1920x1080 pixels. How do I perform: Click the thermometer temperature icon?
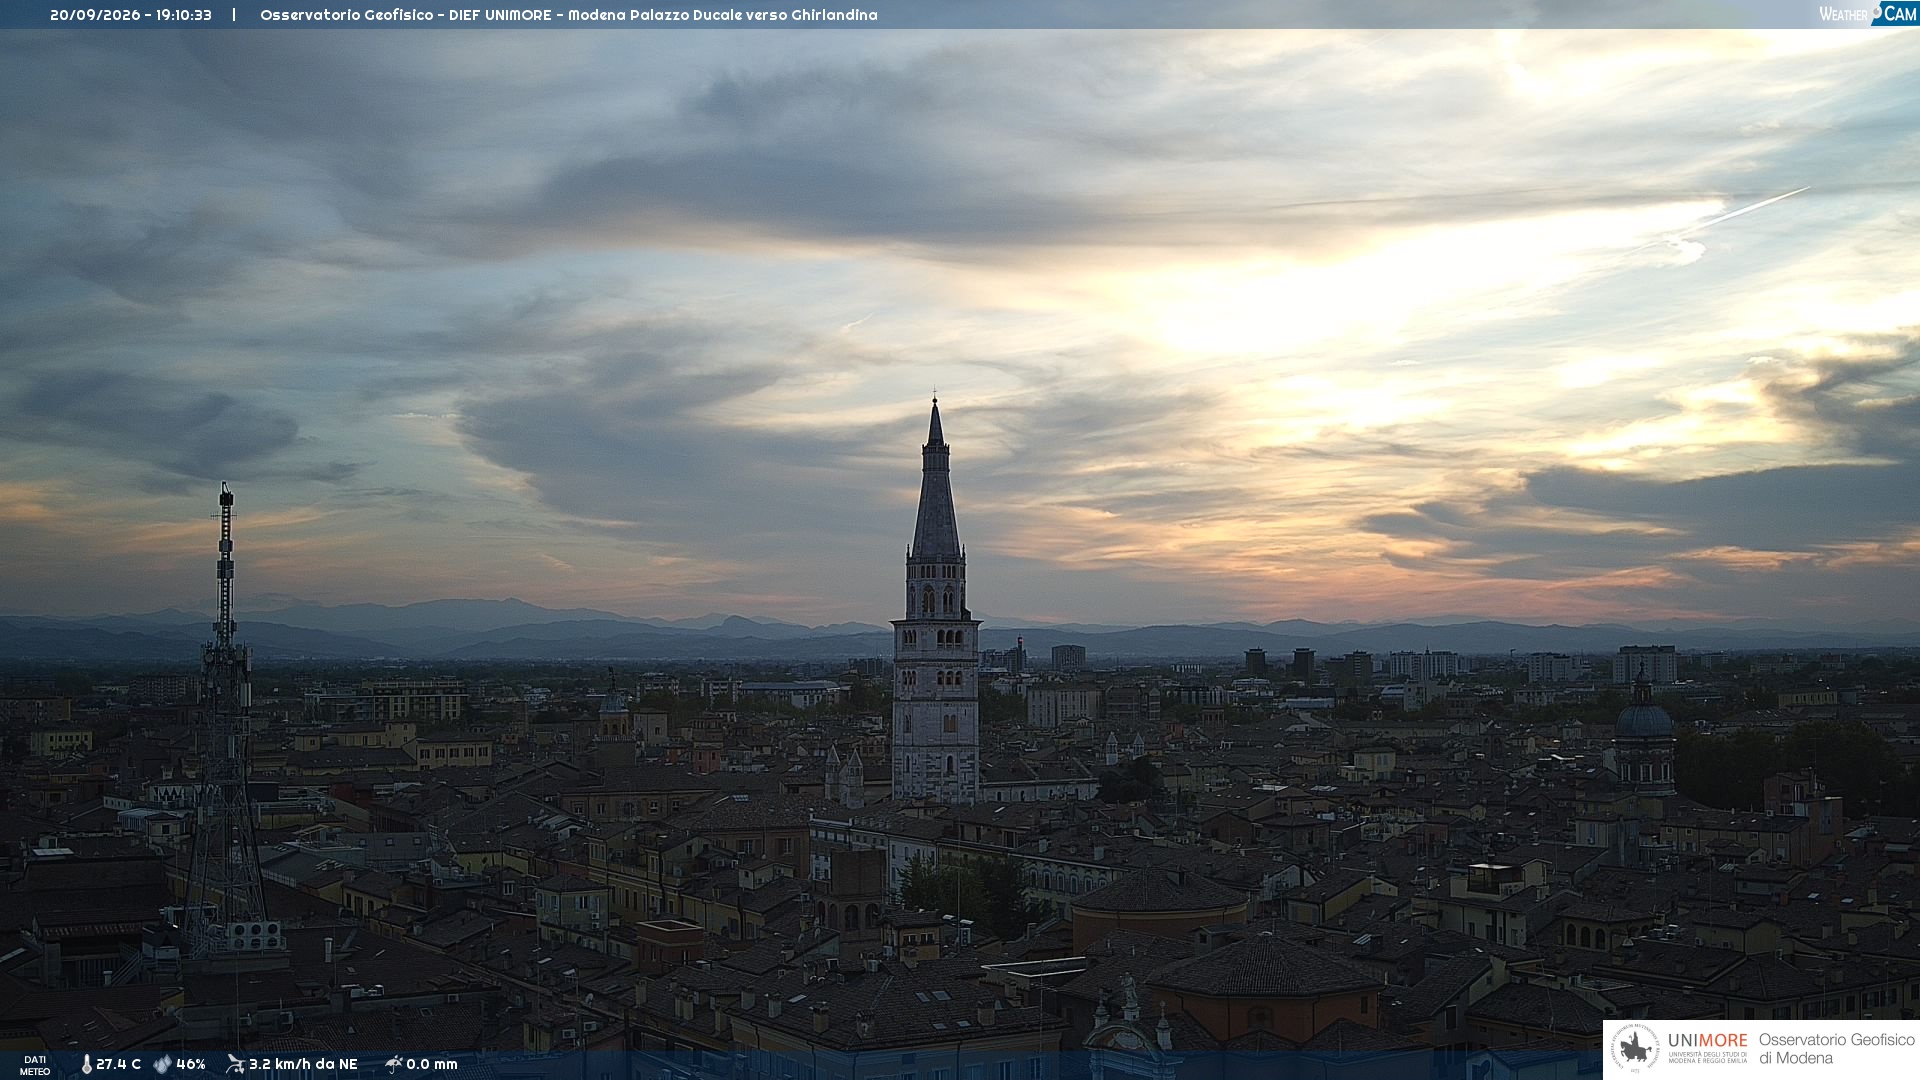[86, 1065]
